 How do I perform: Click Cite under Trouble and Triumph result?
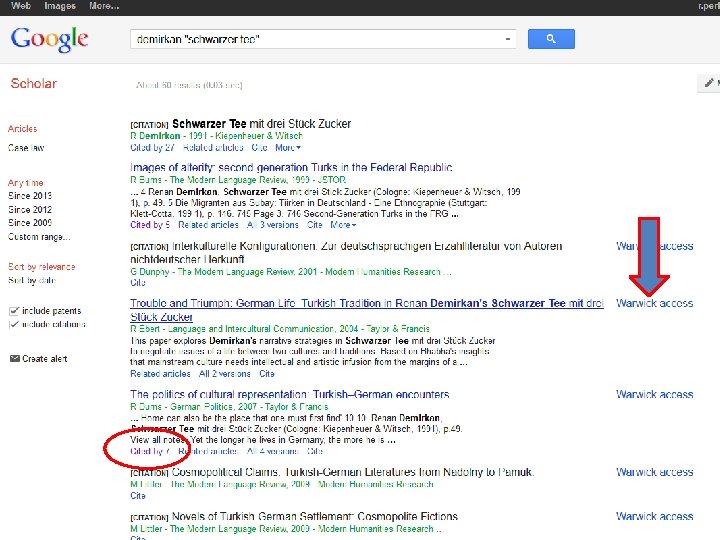tap(266, 374)
